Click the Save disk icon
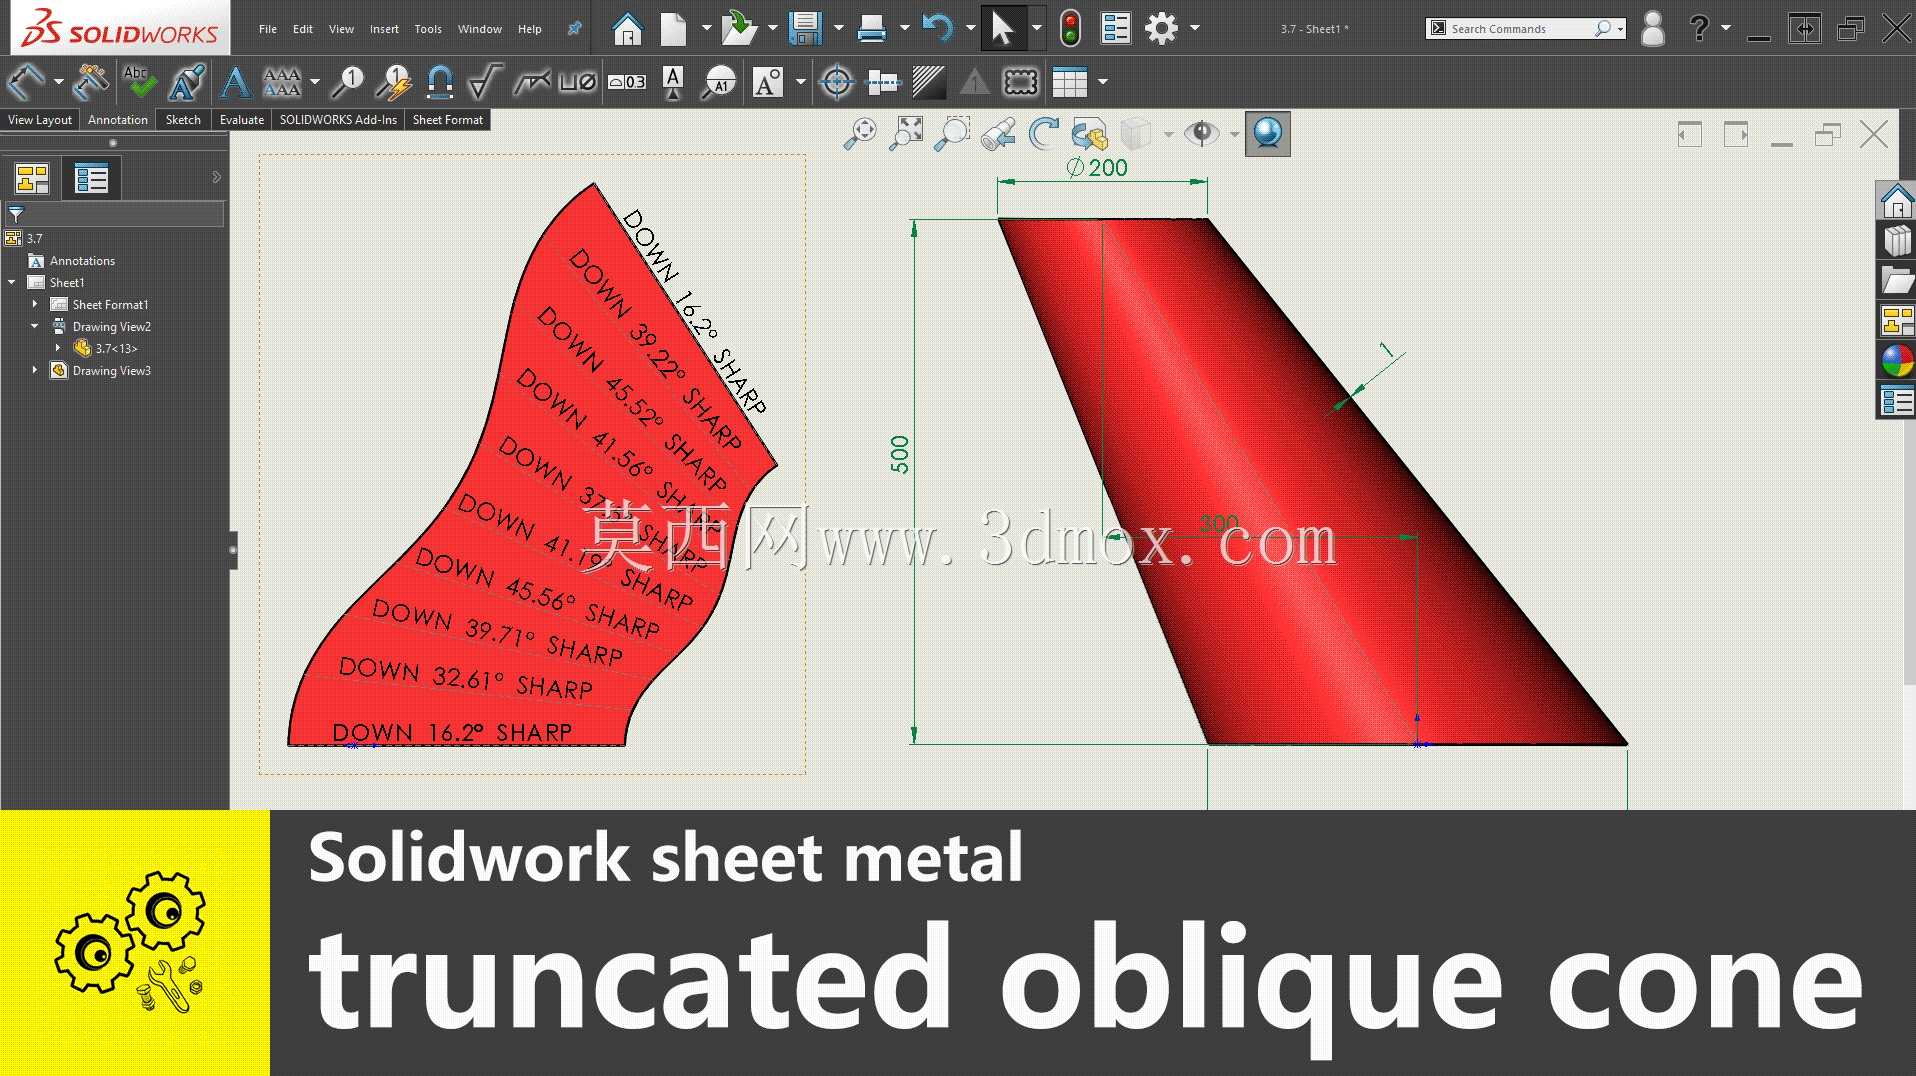1916x1076 pixels. [x=805, y=28]
